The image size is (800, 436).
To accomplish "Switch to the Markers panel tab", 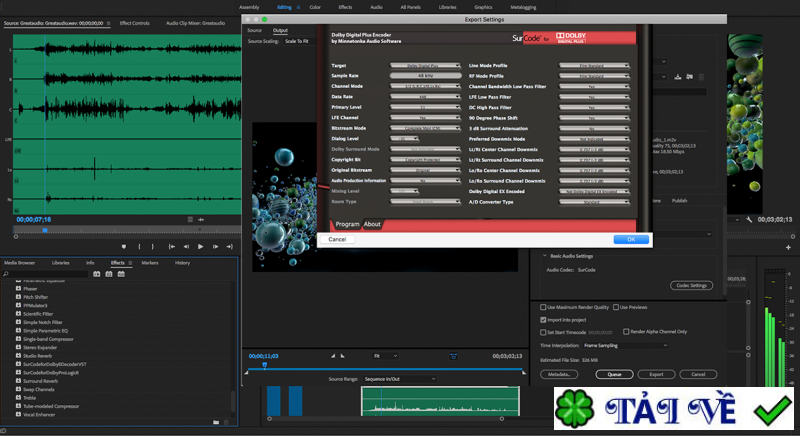I will [x=149, y=263].
